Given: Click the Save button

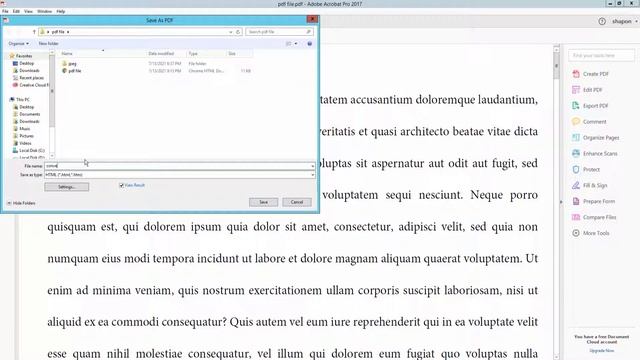Looking at the screenshot, I should 263,202.
